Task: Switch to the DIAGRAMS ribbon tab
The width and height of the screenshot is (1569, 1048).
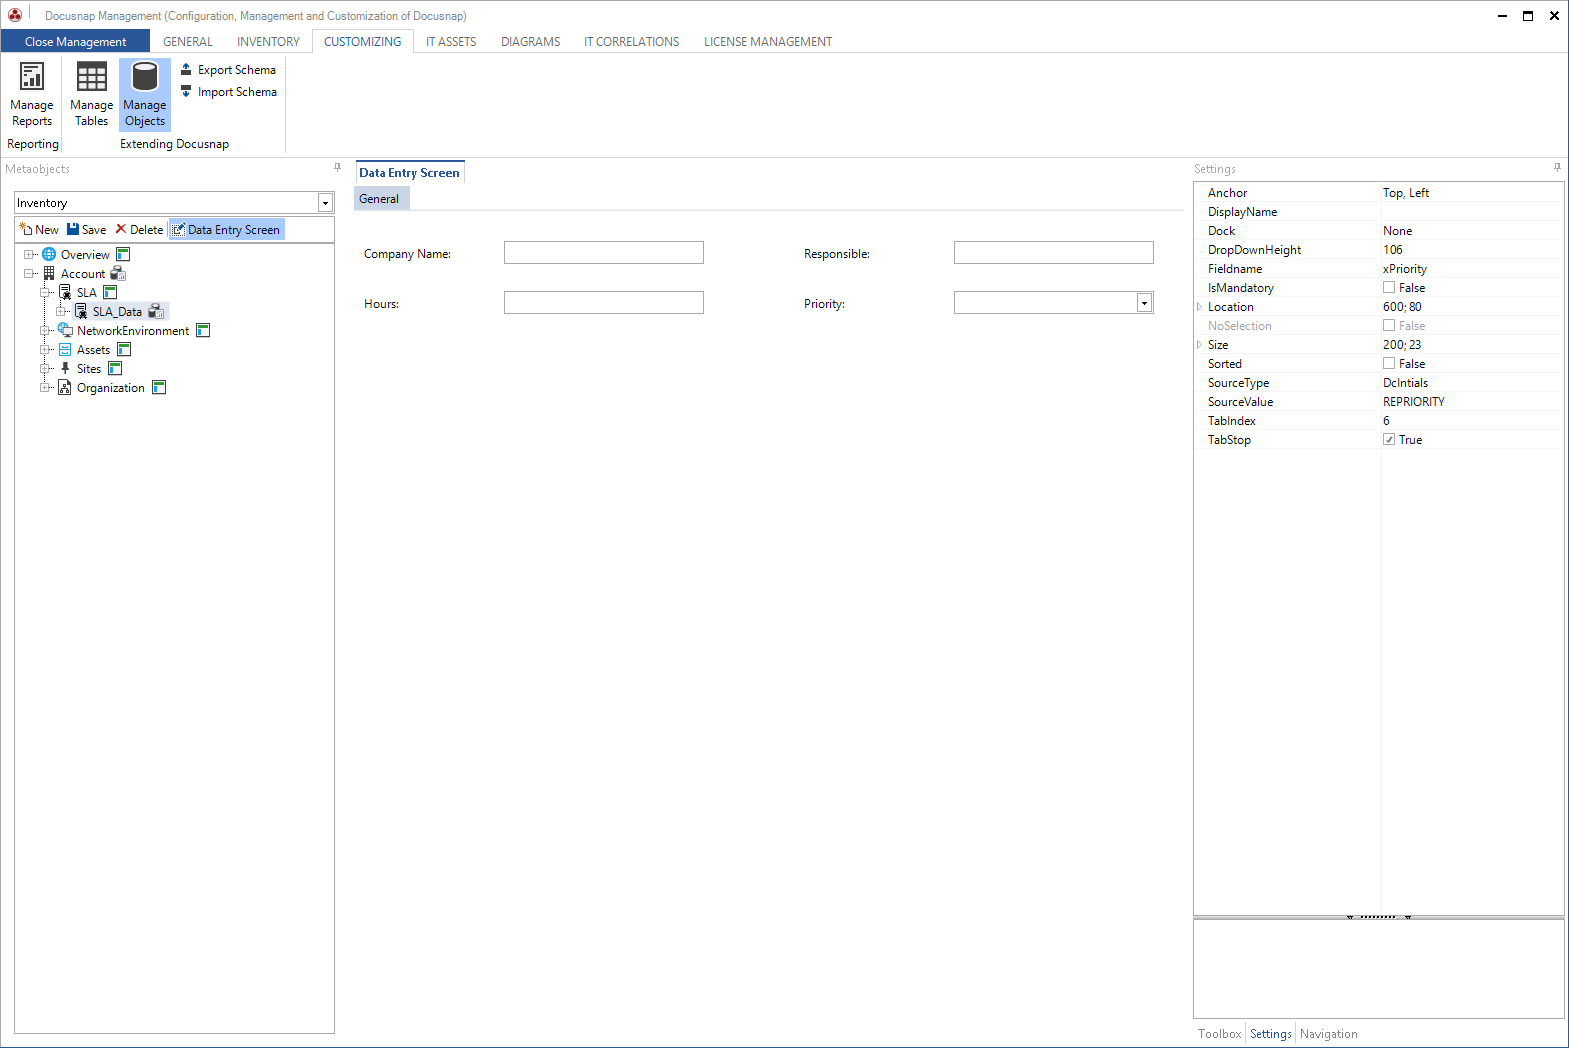Action: (x=530, y=41)
